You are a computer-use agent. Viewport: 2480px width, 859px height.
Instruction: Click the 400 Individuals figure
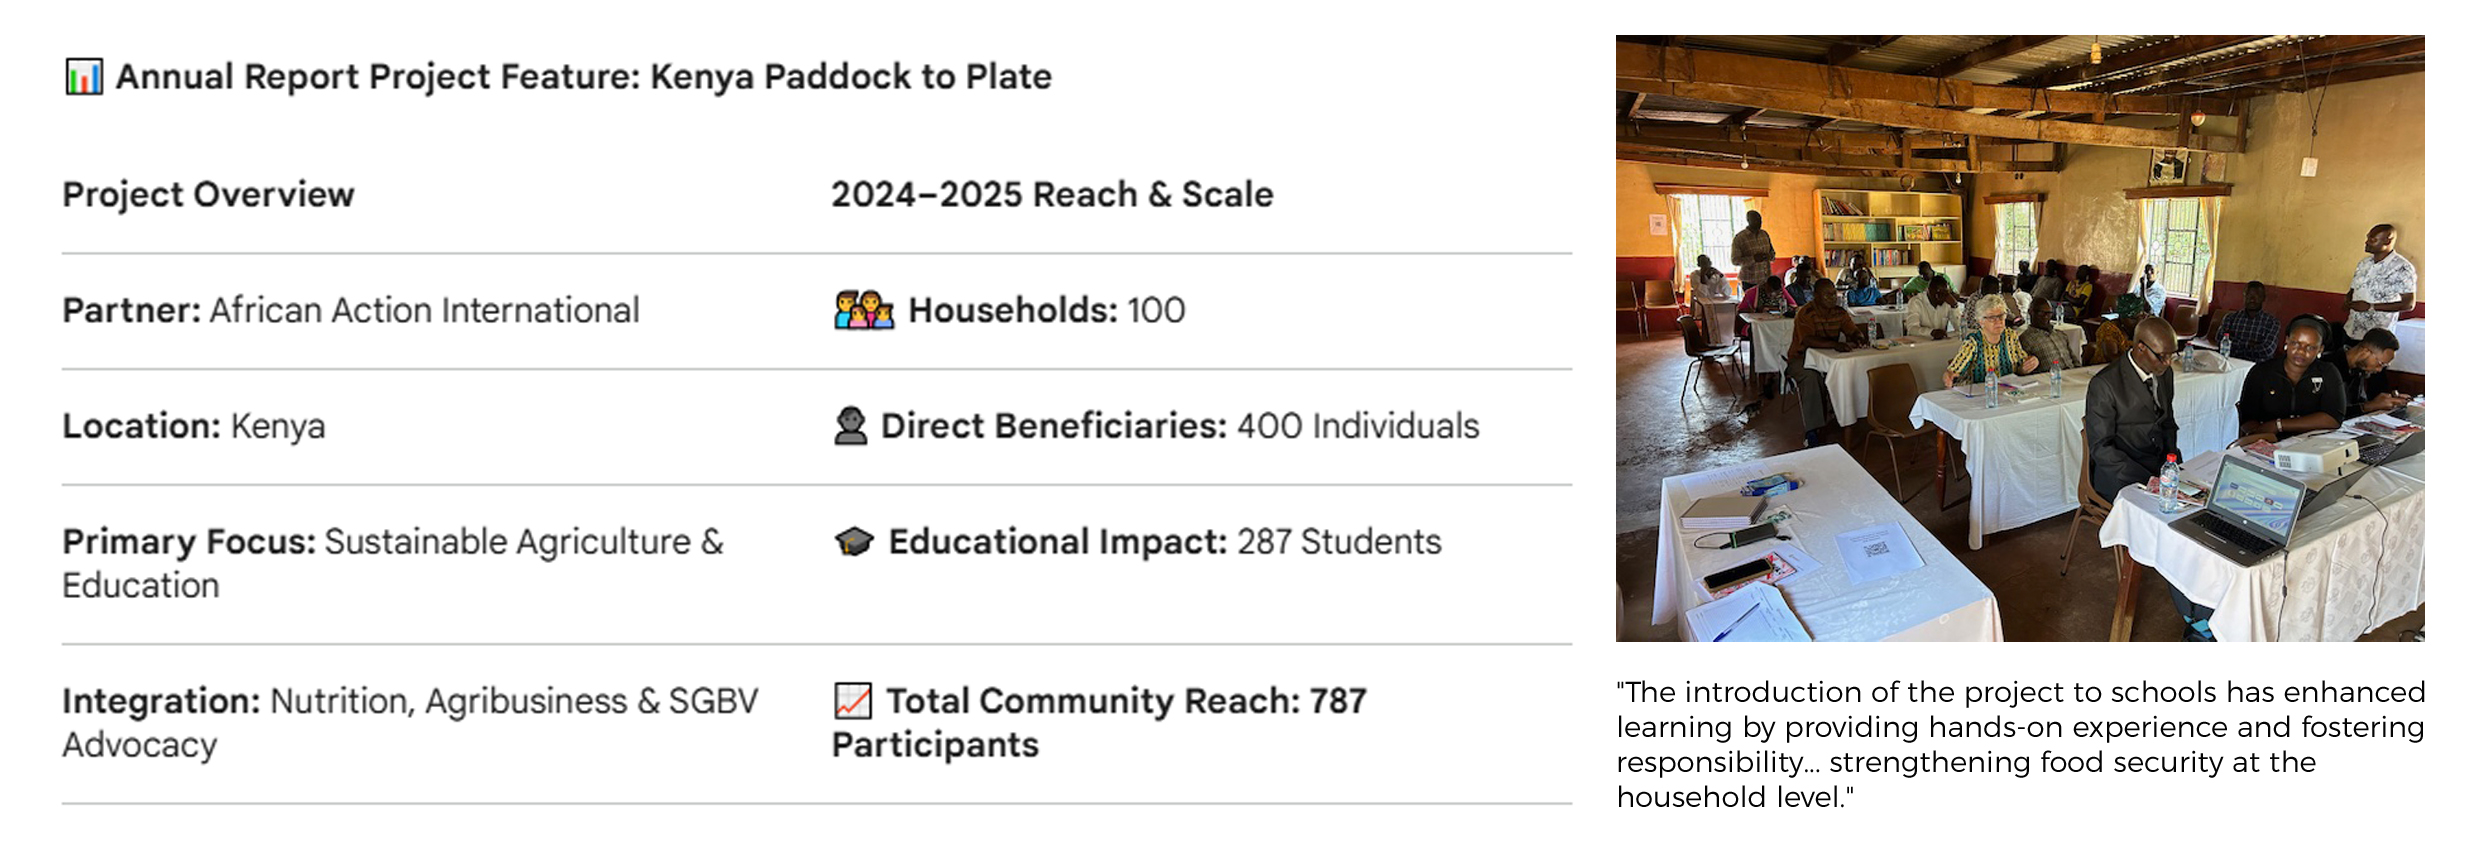[1357, 426]
